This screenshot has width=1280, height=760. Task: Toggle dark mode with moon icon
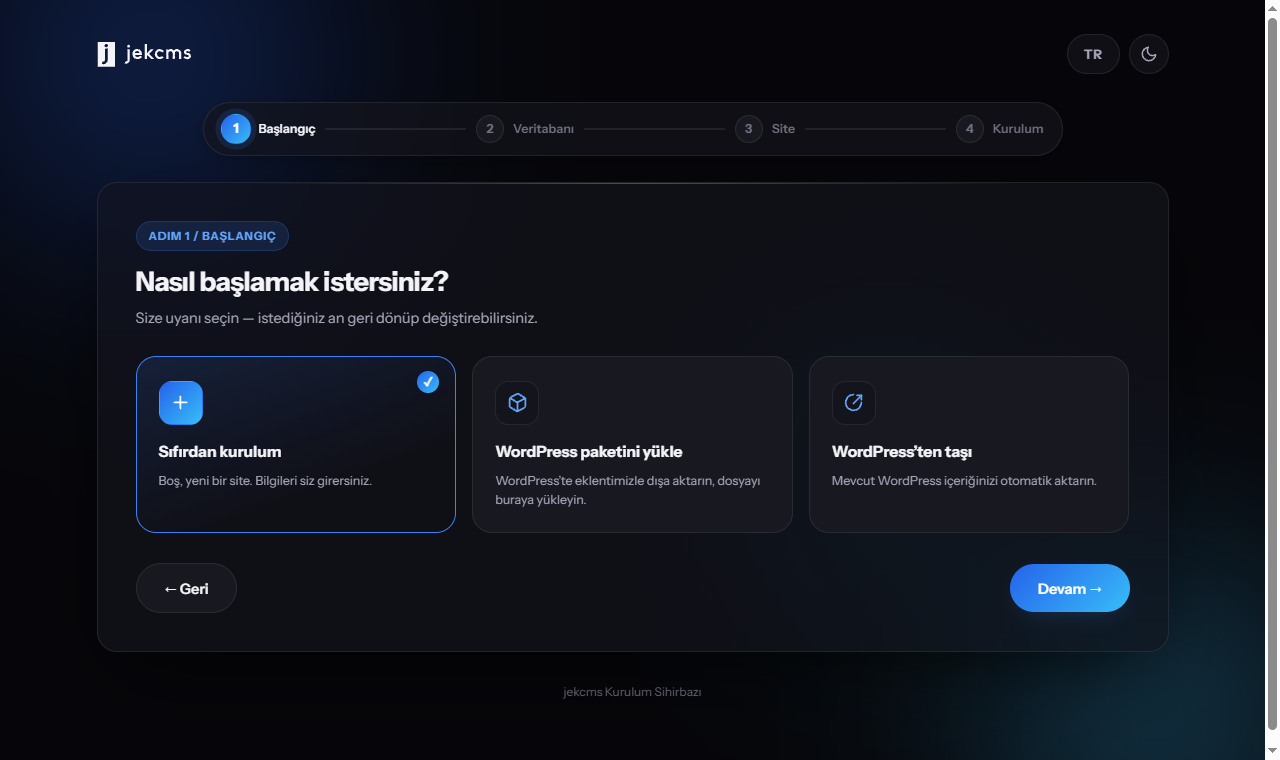pos(1149,54)
